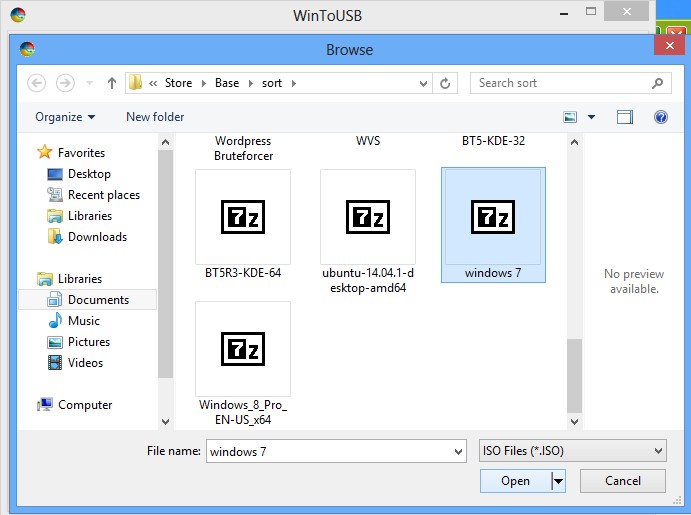Expand the chevron after Store breadcrumb
This screenshot has height=515, width=691.
pyautogui.click(x=204, y=83)
